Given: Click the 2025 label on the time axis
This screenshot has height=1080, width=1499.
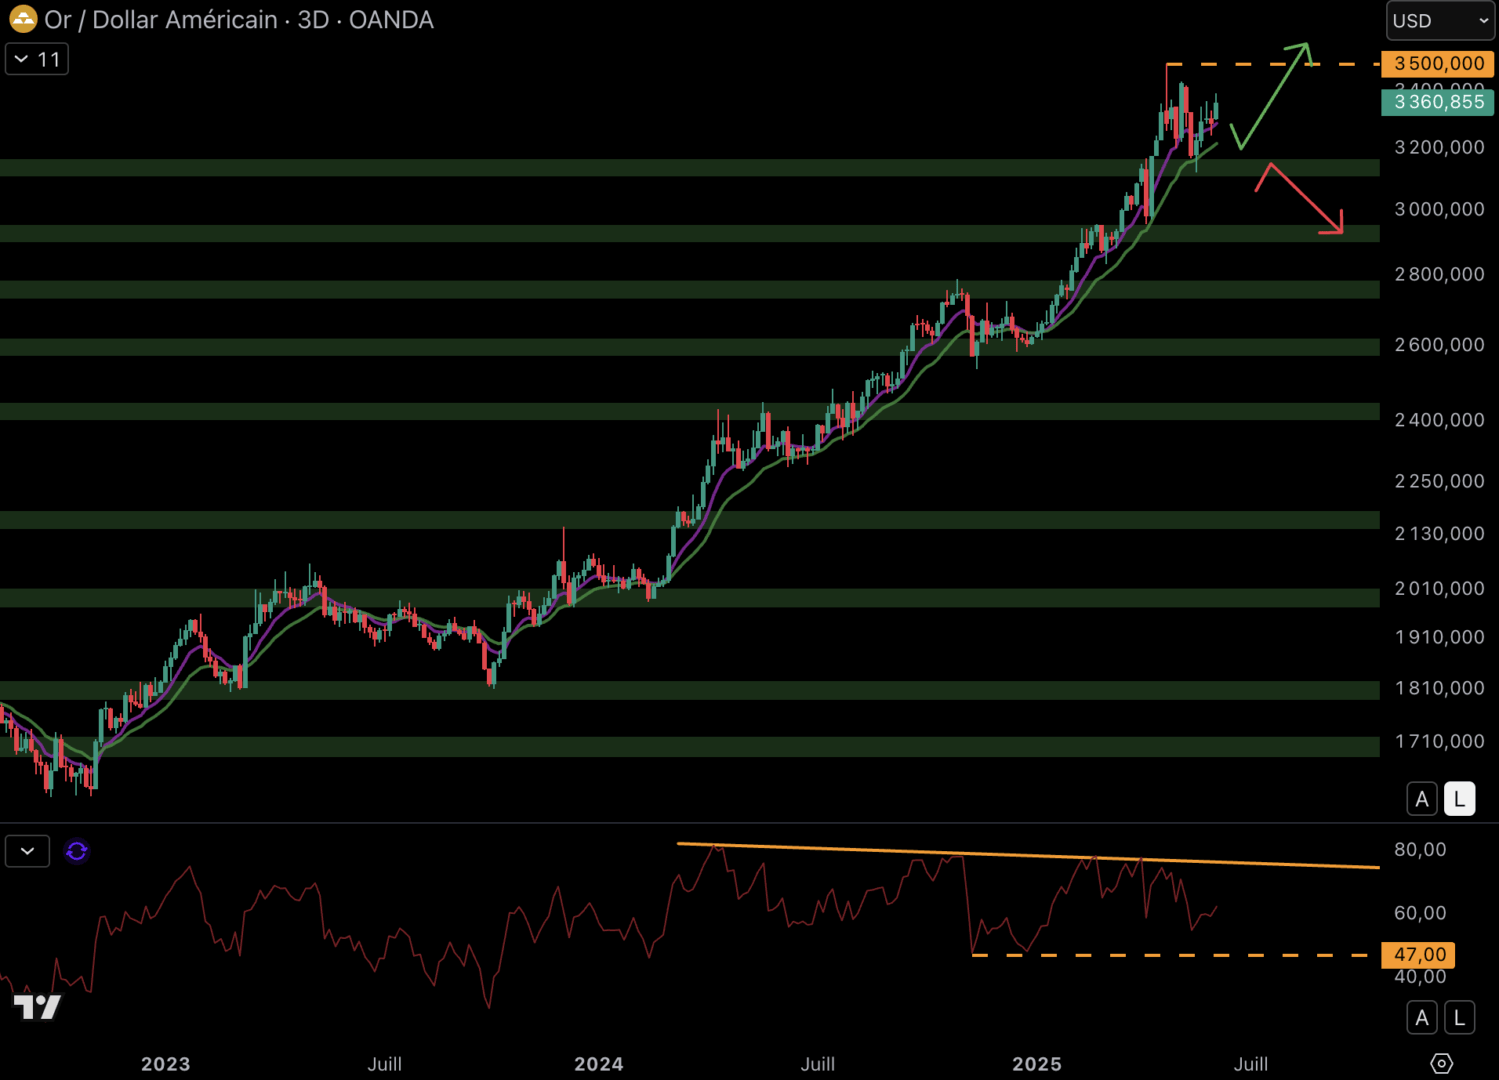Looking at the screenshot, I should (x=1036, y=1064).
